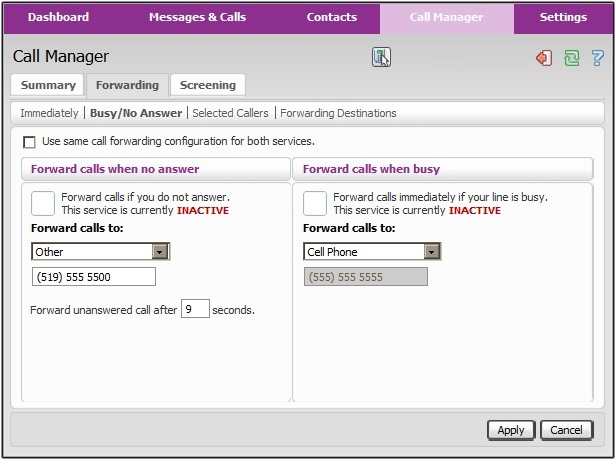Switch to the Summary sub-tab

(x=47, y=85)
